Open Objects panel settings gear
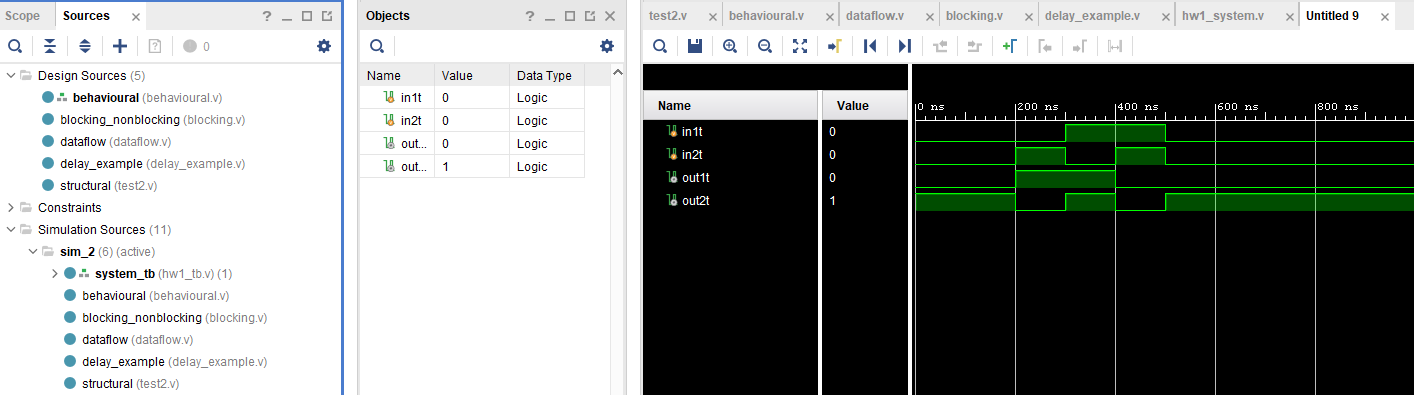Viewport: 1414px width, 395px height. click(x=606, y=46)
